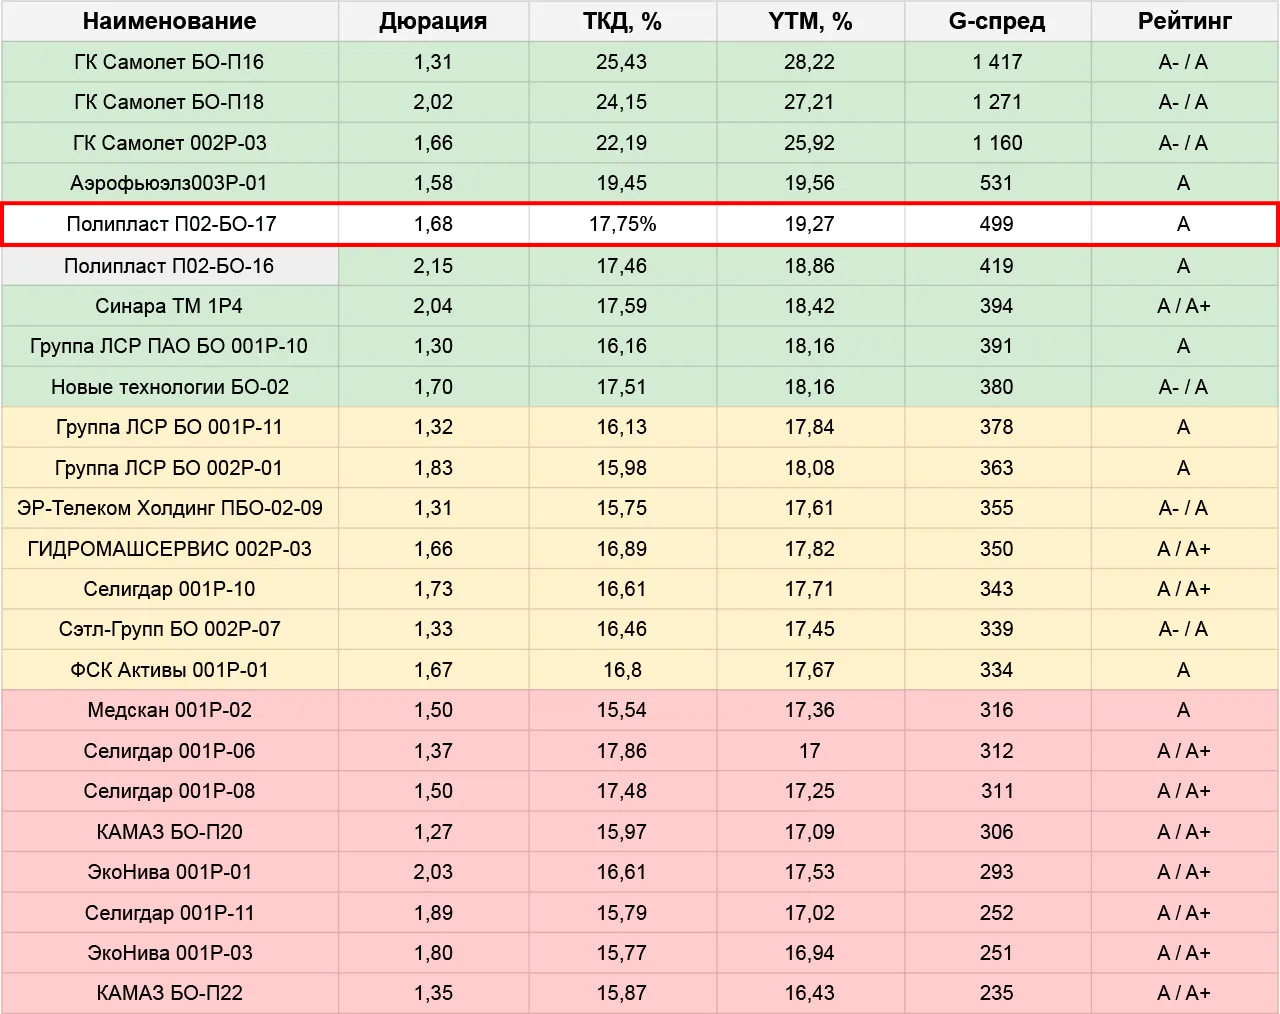1280x1014 pixels.
Task: Click ТКД value "16,8" for ФСК Активы 001Р-01
Action: [622, 670]
